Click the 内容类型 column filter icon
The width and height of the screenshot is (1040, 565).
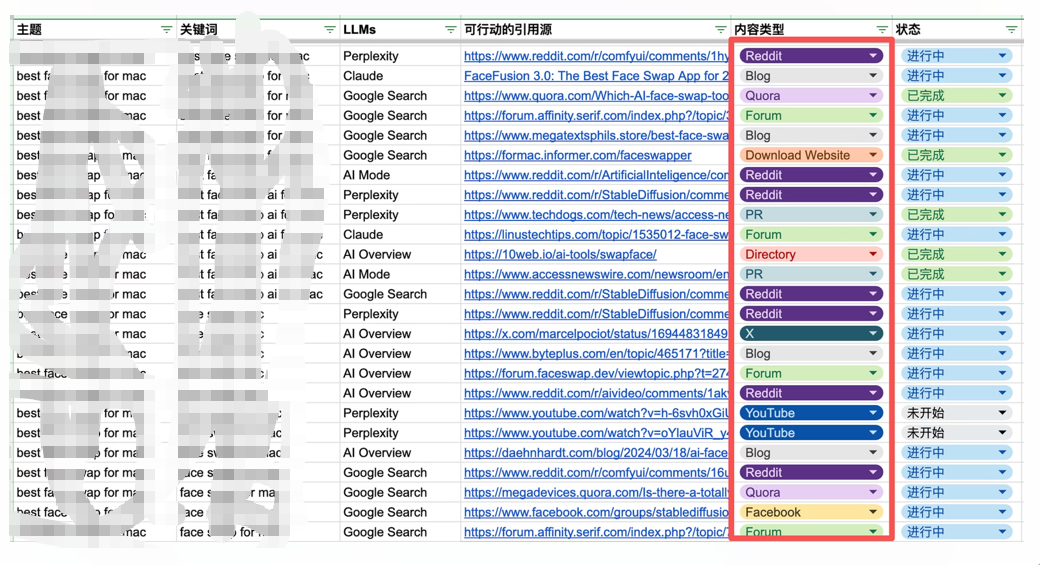(x=881, y=30)
